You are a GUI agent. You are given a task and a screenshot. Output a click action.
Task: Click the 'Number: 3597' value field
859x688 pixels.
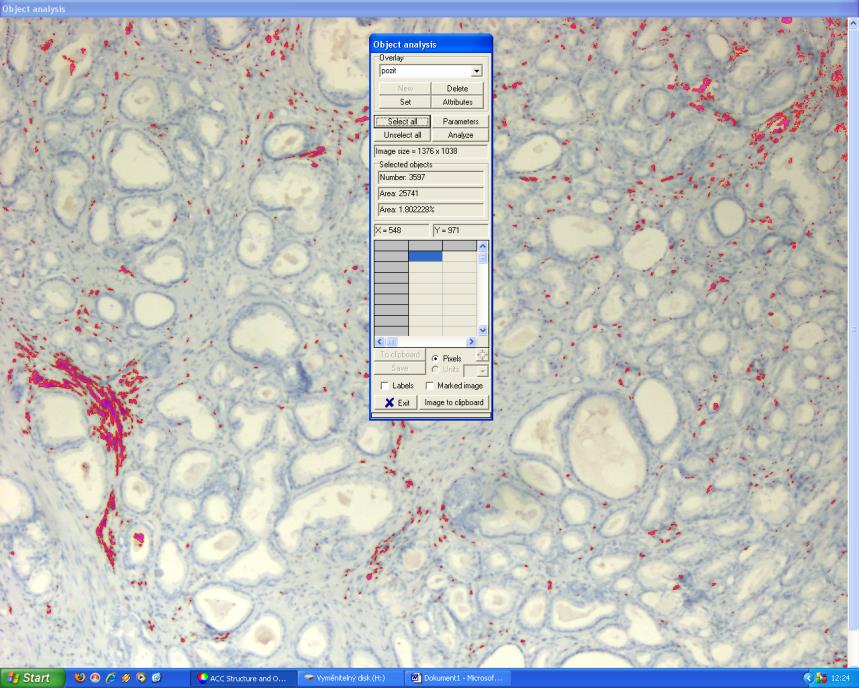point(431,177)
